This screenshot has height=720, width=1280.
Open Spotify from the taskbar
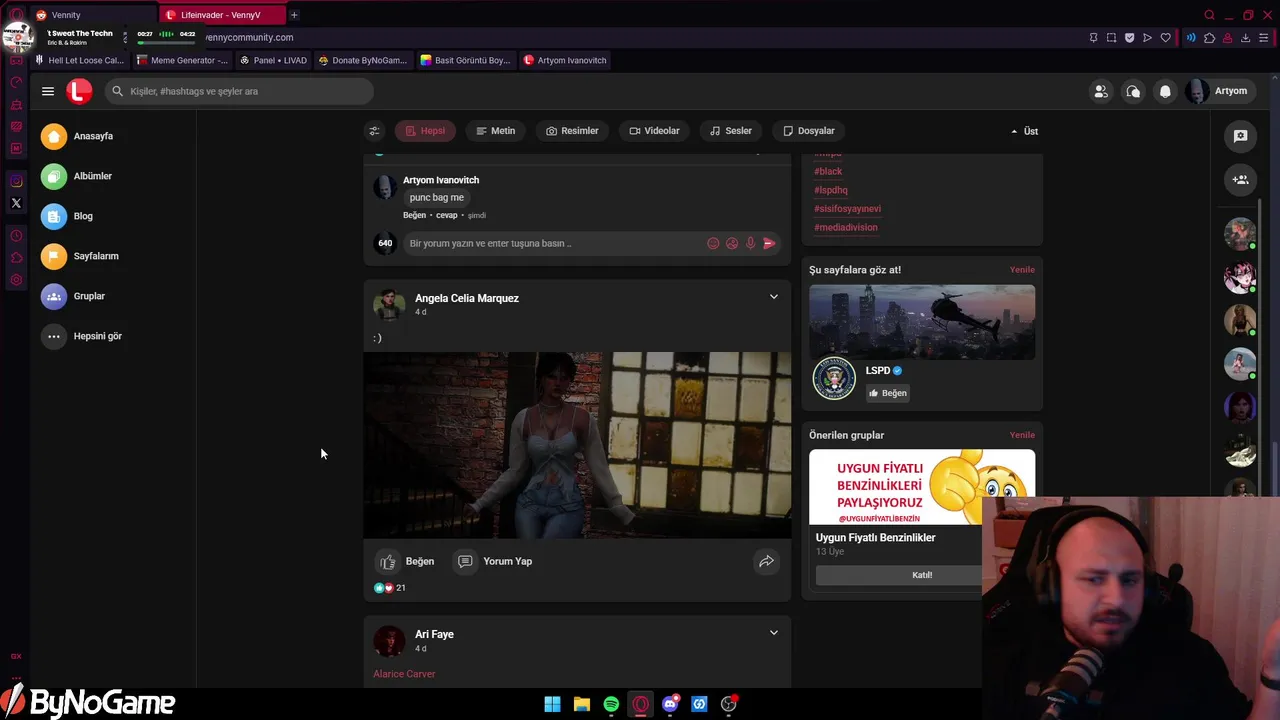click(611, 704)
